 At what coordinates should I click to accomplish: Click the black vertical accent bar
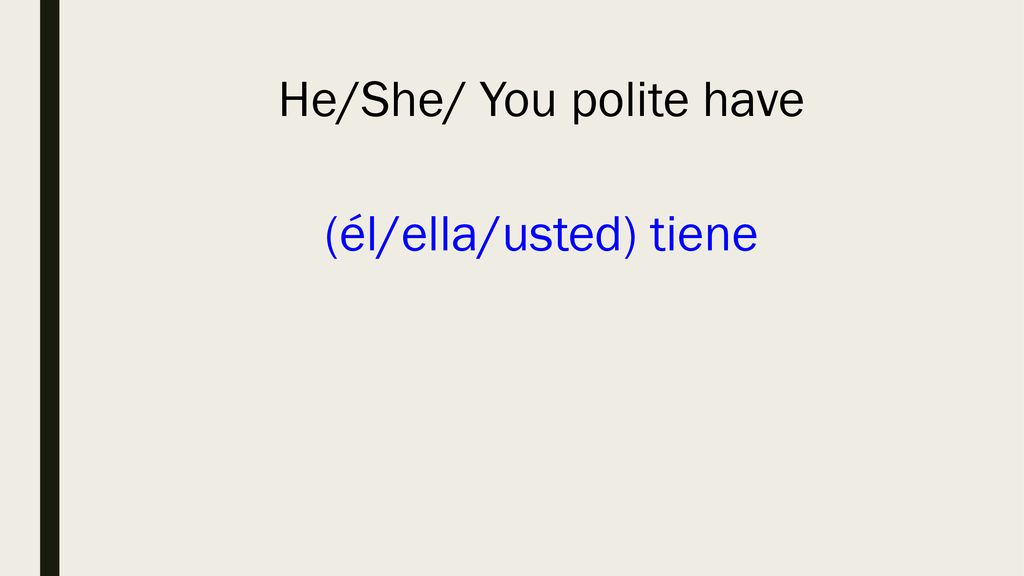click(x=50, y=288)
